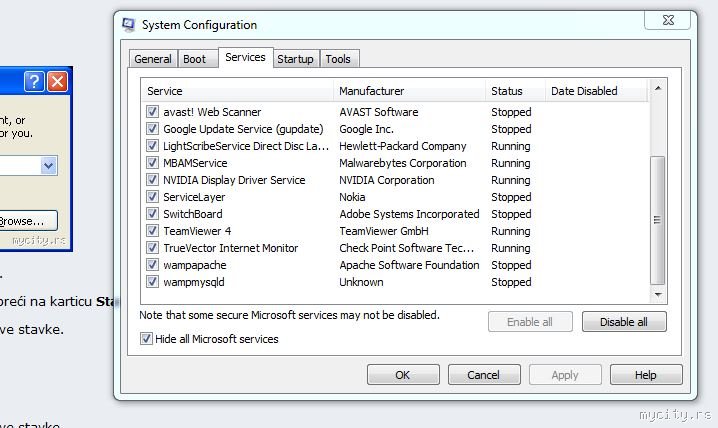Viewport: 718px width, 428px height.
Task: Select the NVIDIA Corporation manufacturer cell
Action: (387, 180)
